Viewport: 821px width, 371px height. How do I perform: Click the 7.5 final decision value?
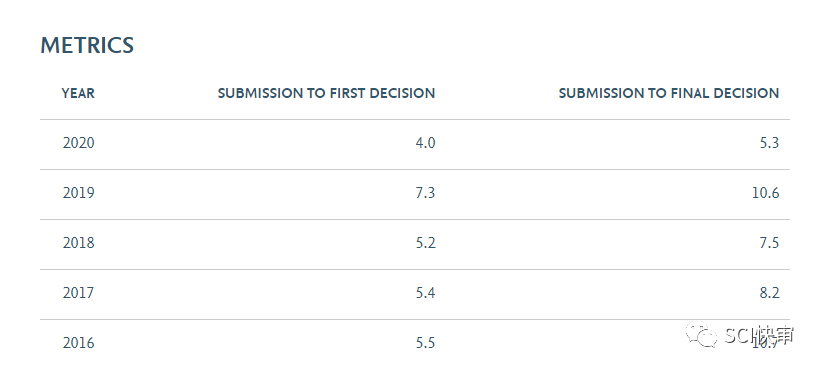769,243
